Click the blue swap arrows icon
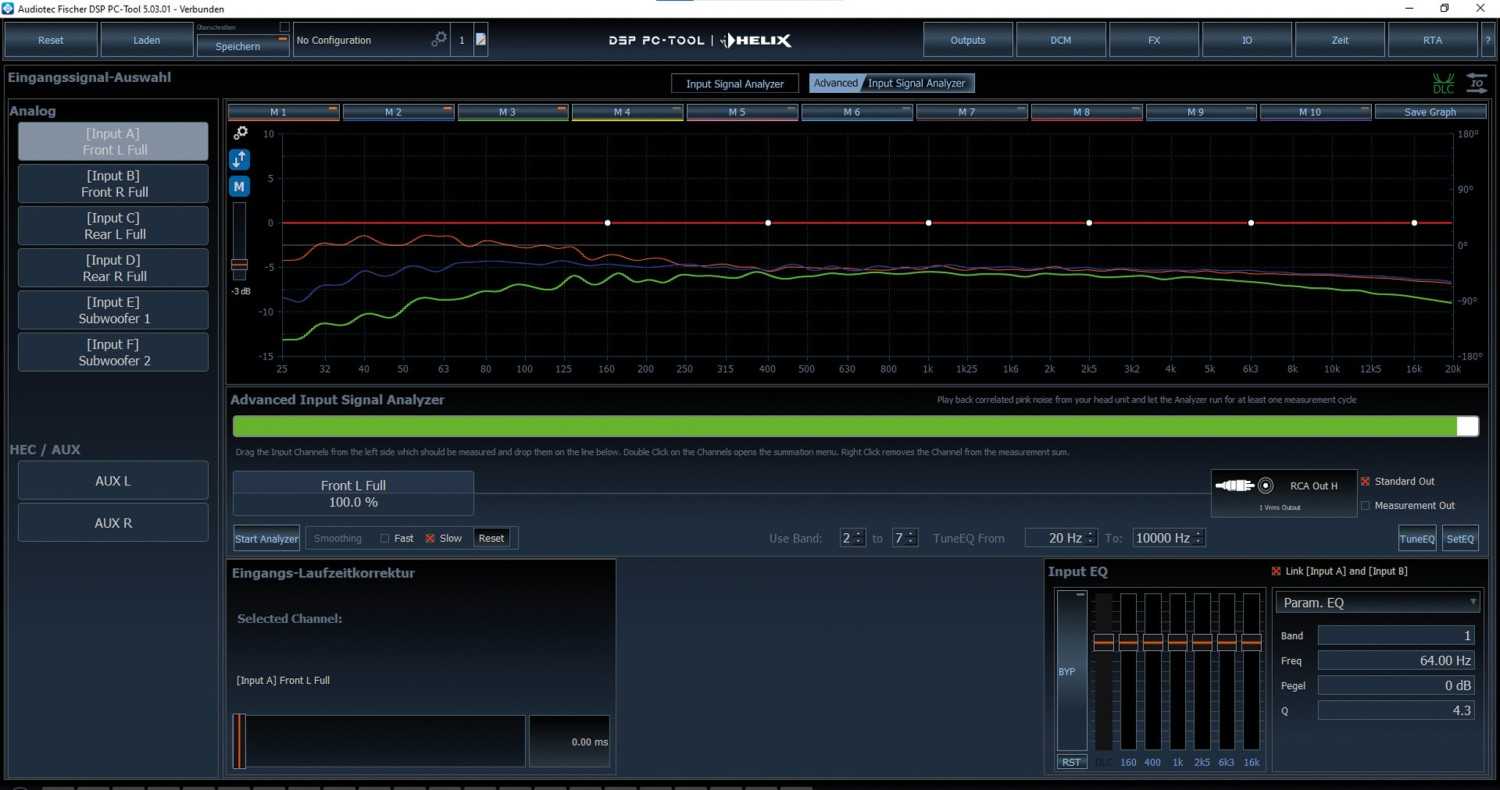The image size is (1500, 790). pos(239,159)
